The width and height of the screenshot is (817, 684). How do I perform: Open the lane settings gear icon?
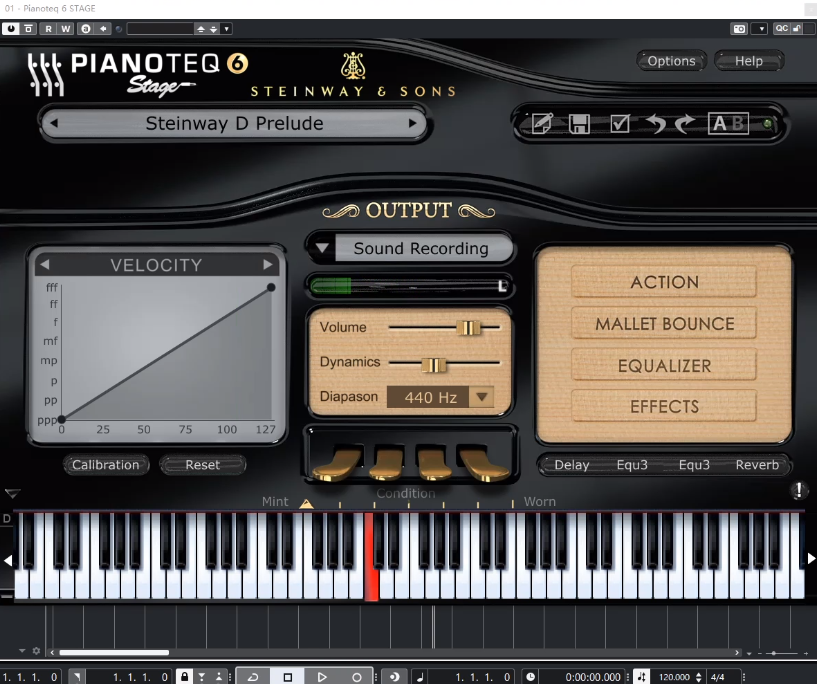click(x=36, y=651)
